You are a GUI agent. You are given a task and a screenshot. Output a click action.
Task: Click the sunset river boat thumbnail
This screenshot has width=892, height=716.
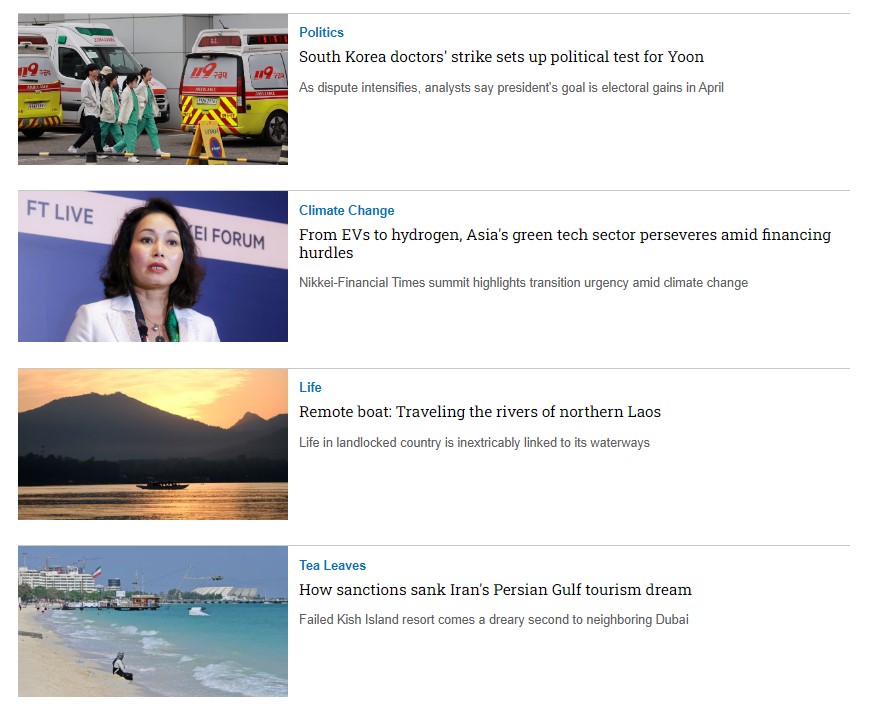(153, 444)
